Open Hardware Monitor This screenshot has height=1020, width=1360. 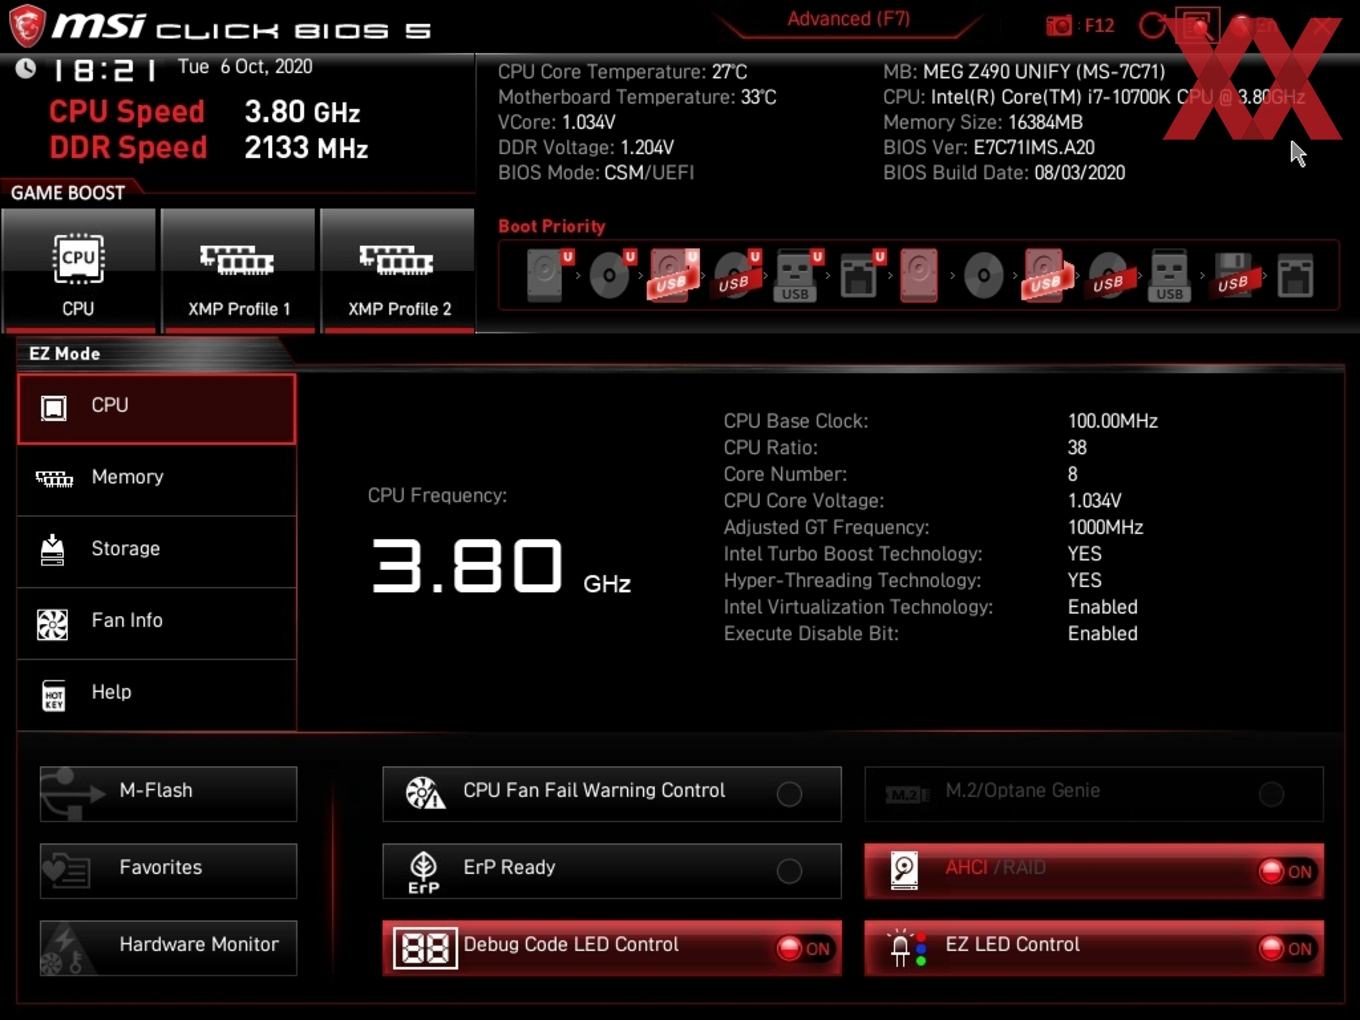point(168,948)
